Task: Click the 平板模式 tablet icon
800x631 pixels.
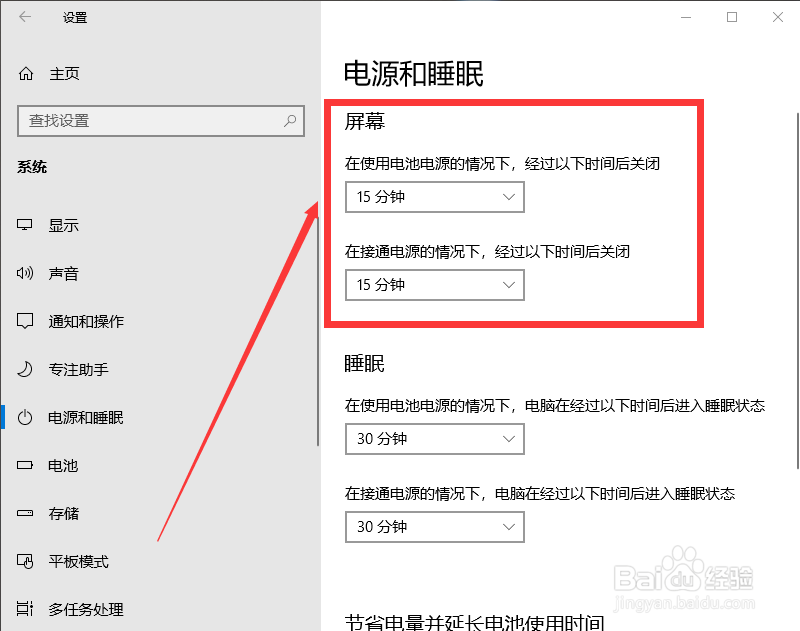Action: click(24, 561)
